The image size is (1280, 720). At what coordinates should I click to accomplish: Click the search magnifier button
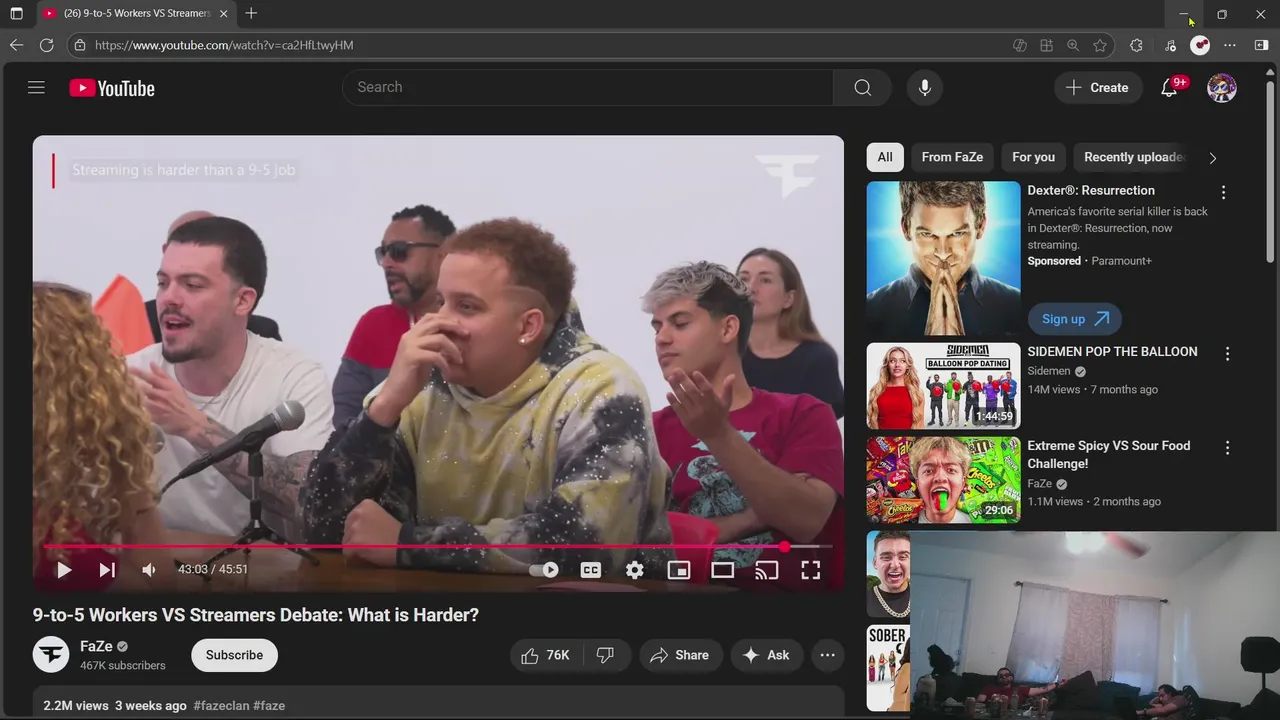click(x=862, y=88)
